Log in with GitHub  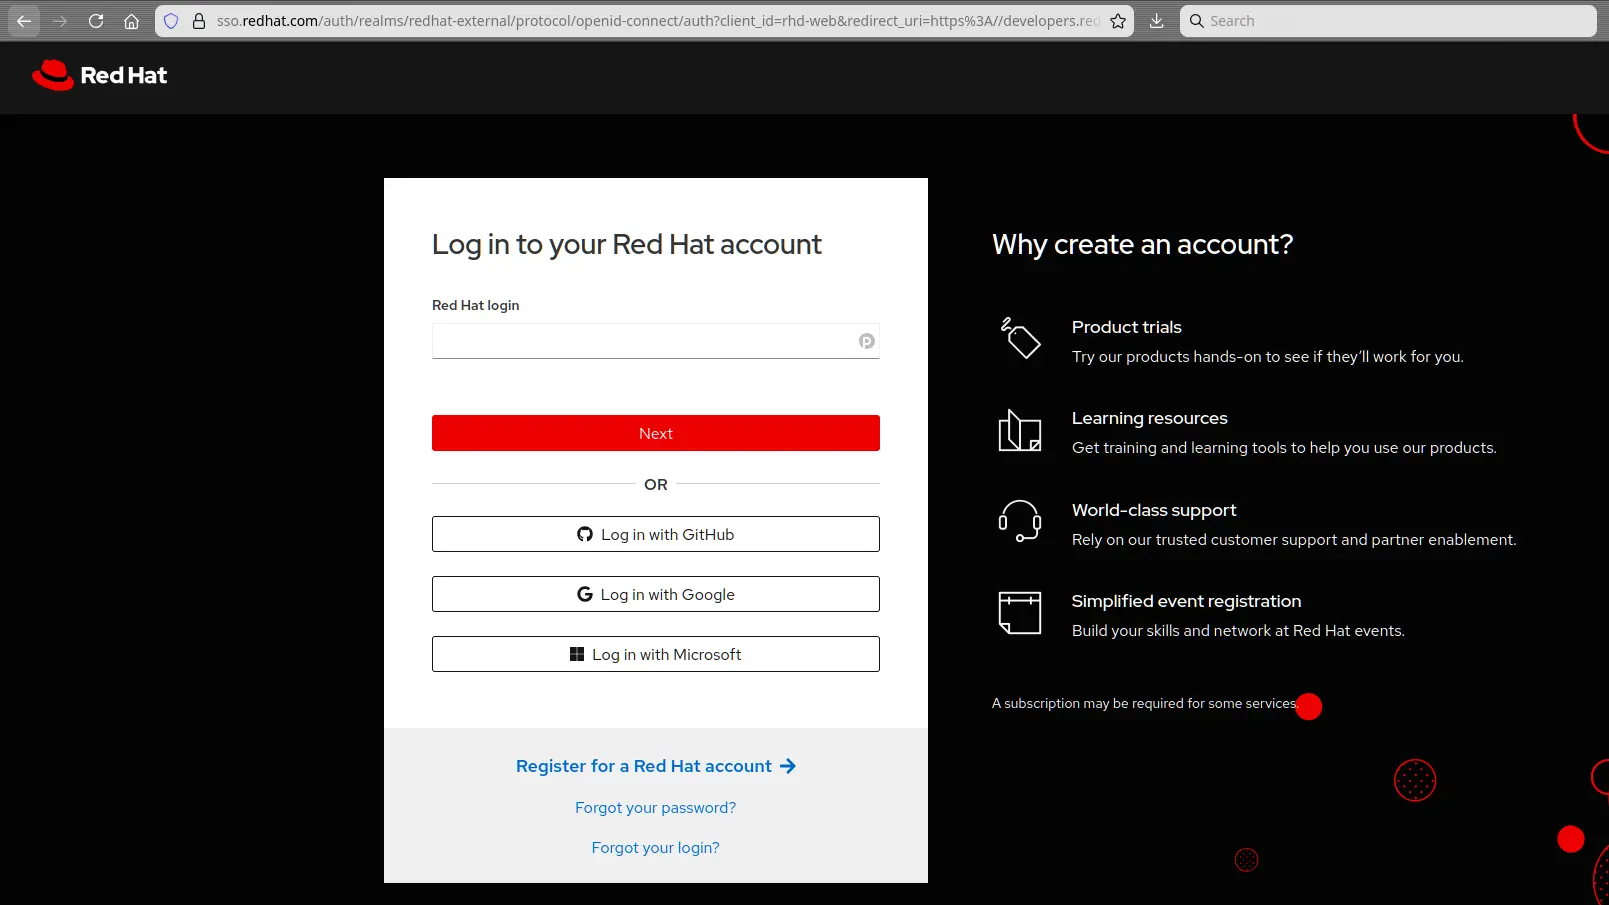coord(656,534)
